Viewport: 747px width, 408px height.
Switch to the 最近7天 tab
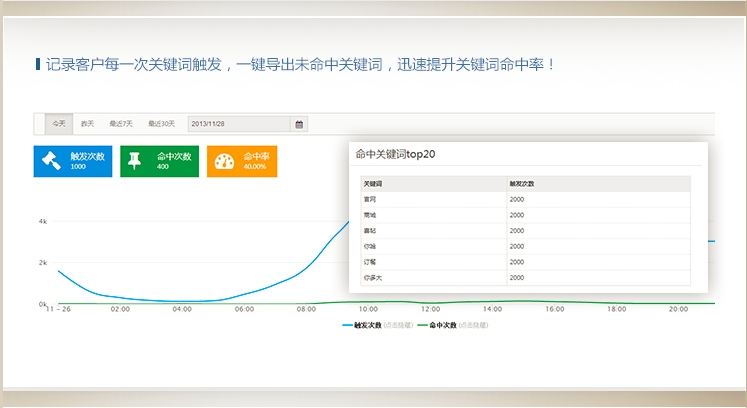tap(123, 124)
